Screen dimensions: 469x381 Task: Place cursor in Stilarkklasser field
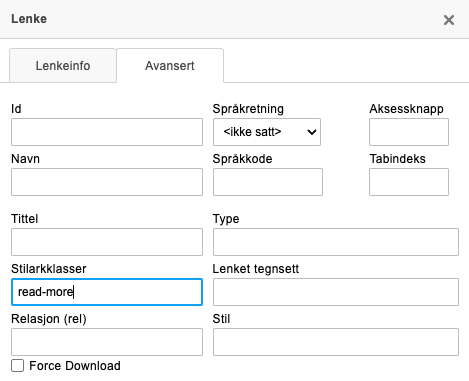107,292
